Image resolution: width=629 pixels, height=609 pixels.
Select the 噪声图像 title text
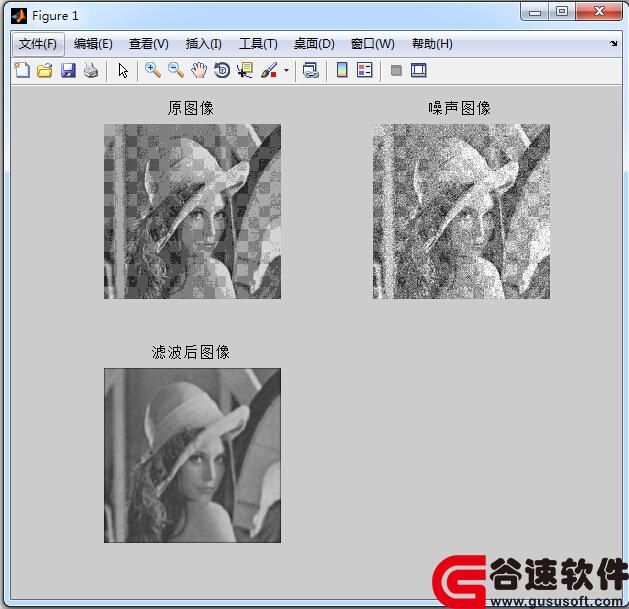[x=459, y=108]
